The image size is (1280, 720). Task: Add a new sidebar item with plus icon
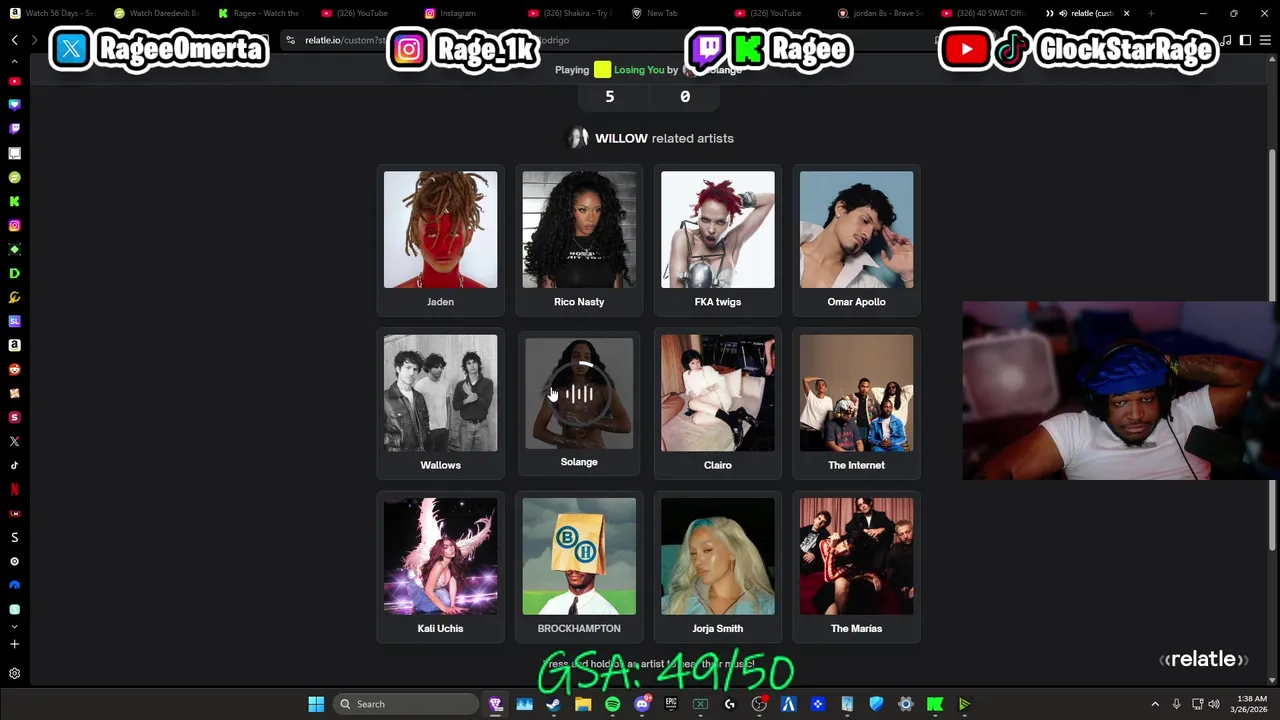click(14, 645)
